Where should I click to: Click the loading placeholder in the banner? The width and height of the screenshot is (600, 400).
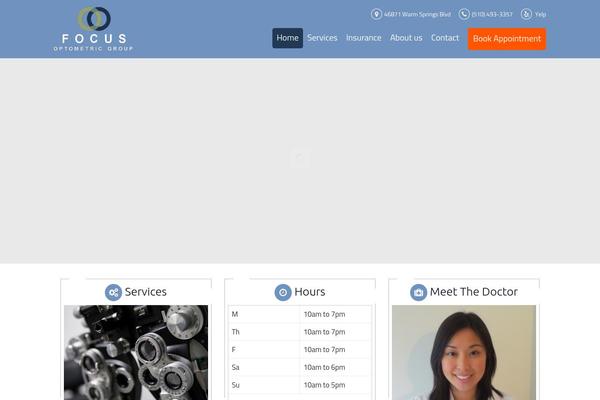(300, 158)
